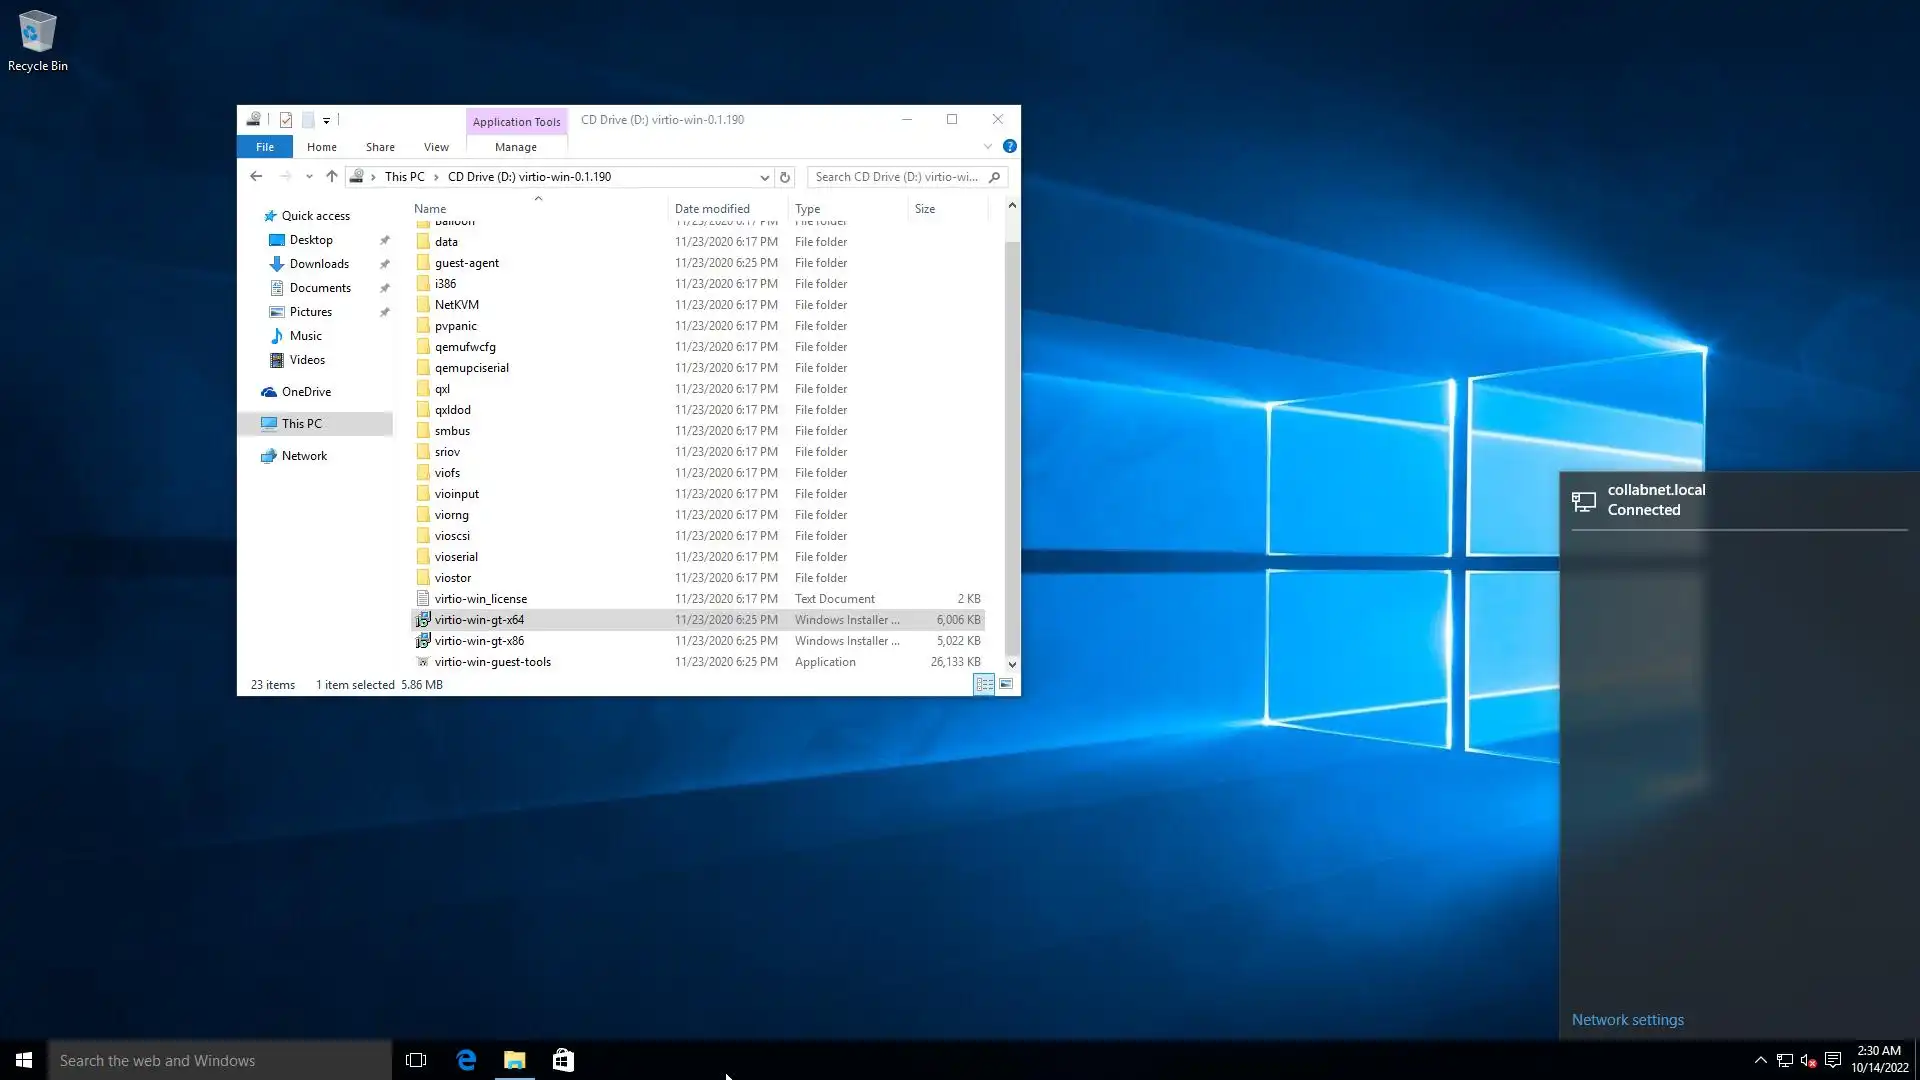This screenshot has width=1920, height=1080.
Task: Click the Search CD Drive field
Action: point(897,177)
